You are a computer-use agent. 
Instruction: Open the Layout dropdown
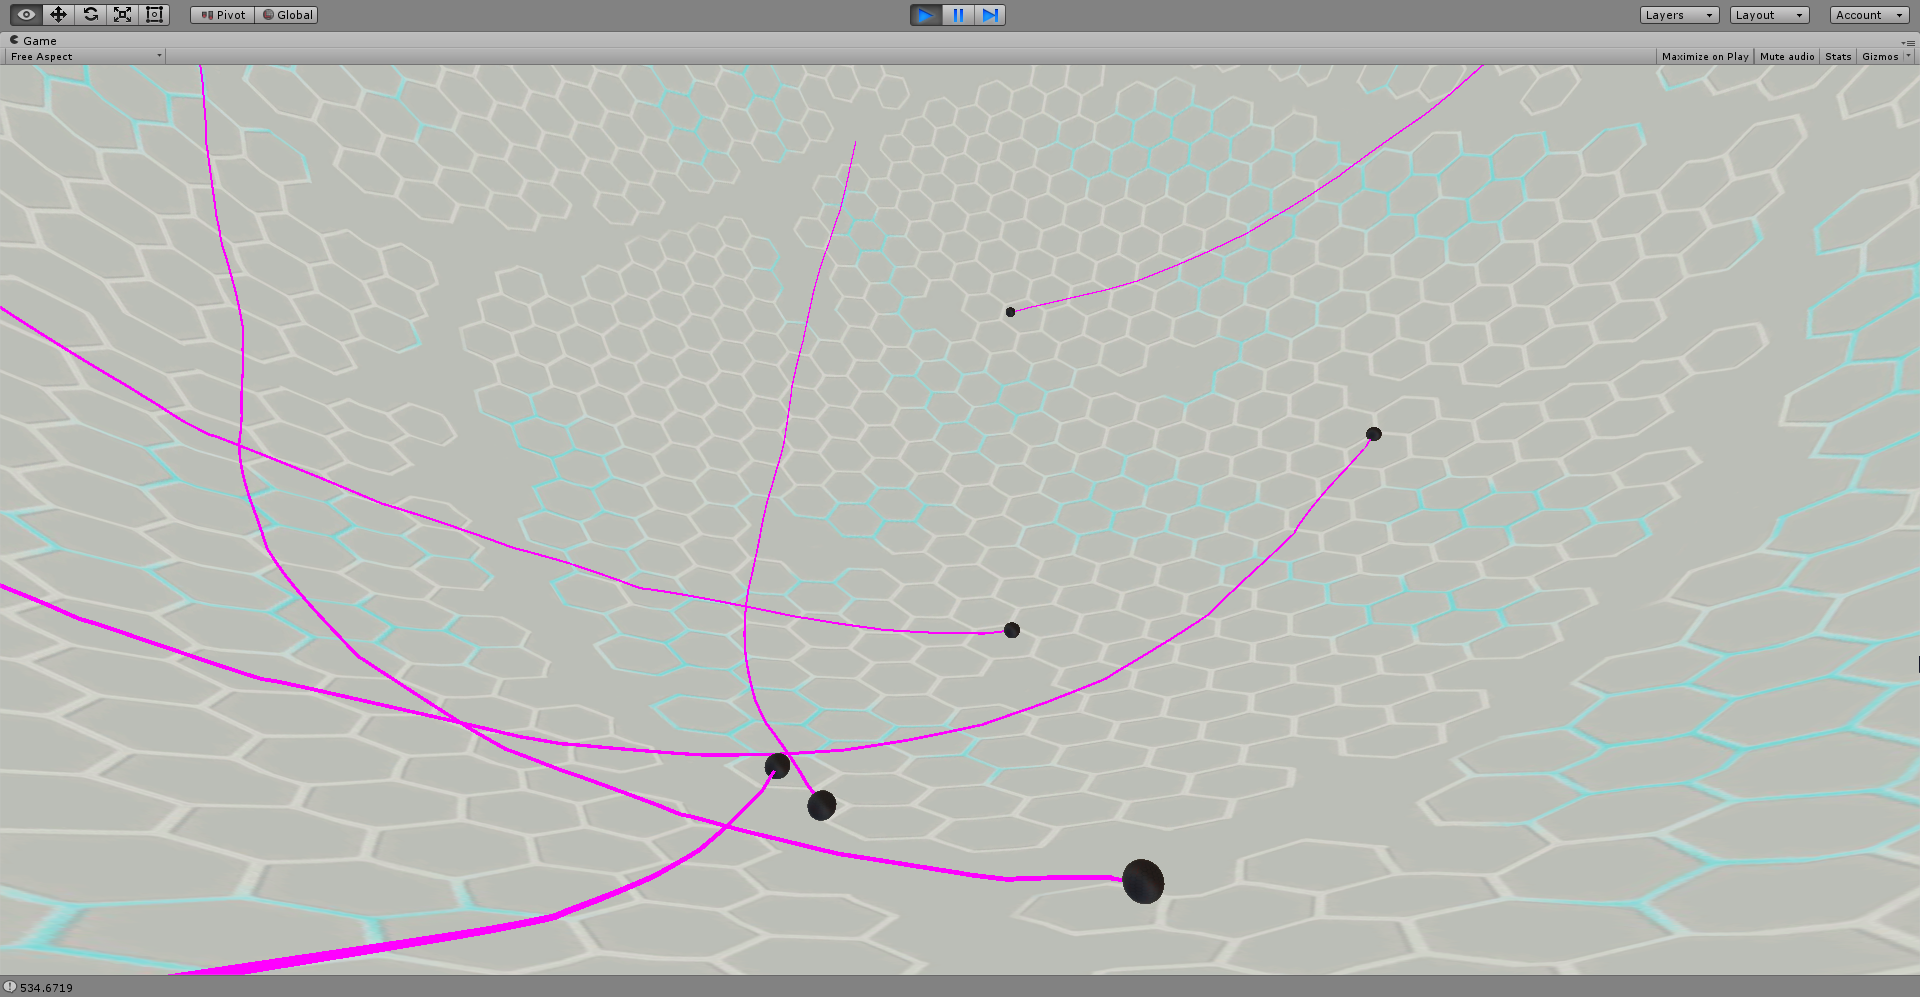click(1770, 15)
